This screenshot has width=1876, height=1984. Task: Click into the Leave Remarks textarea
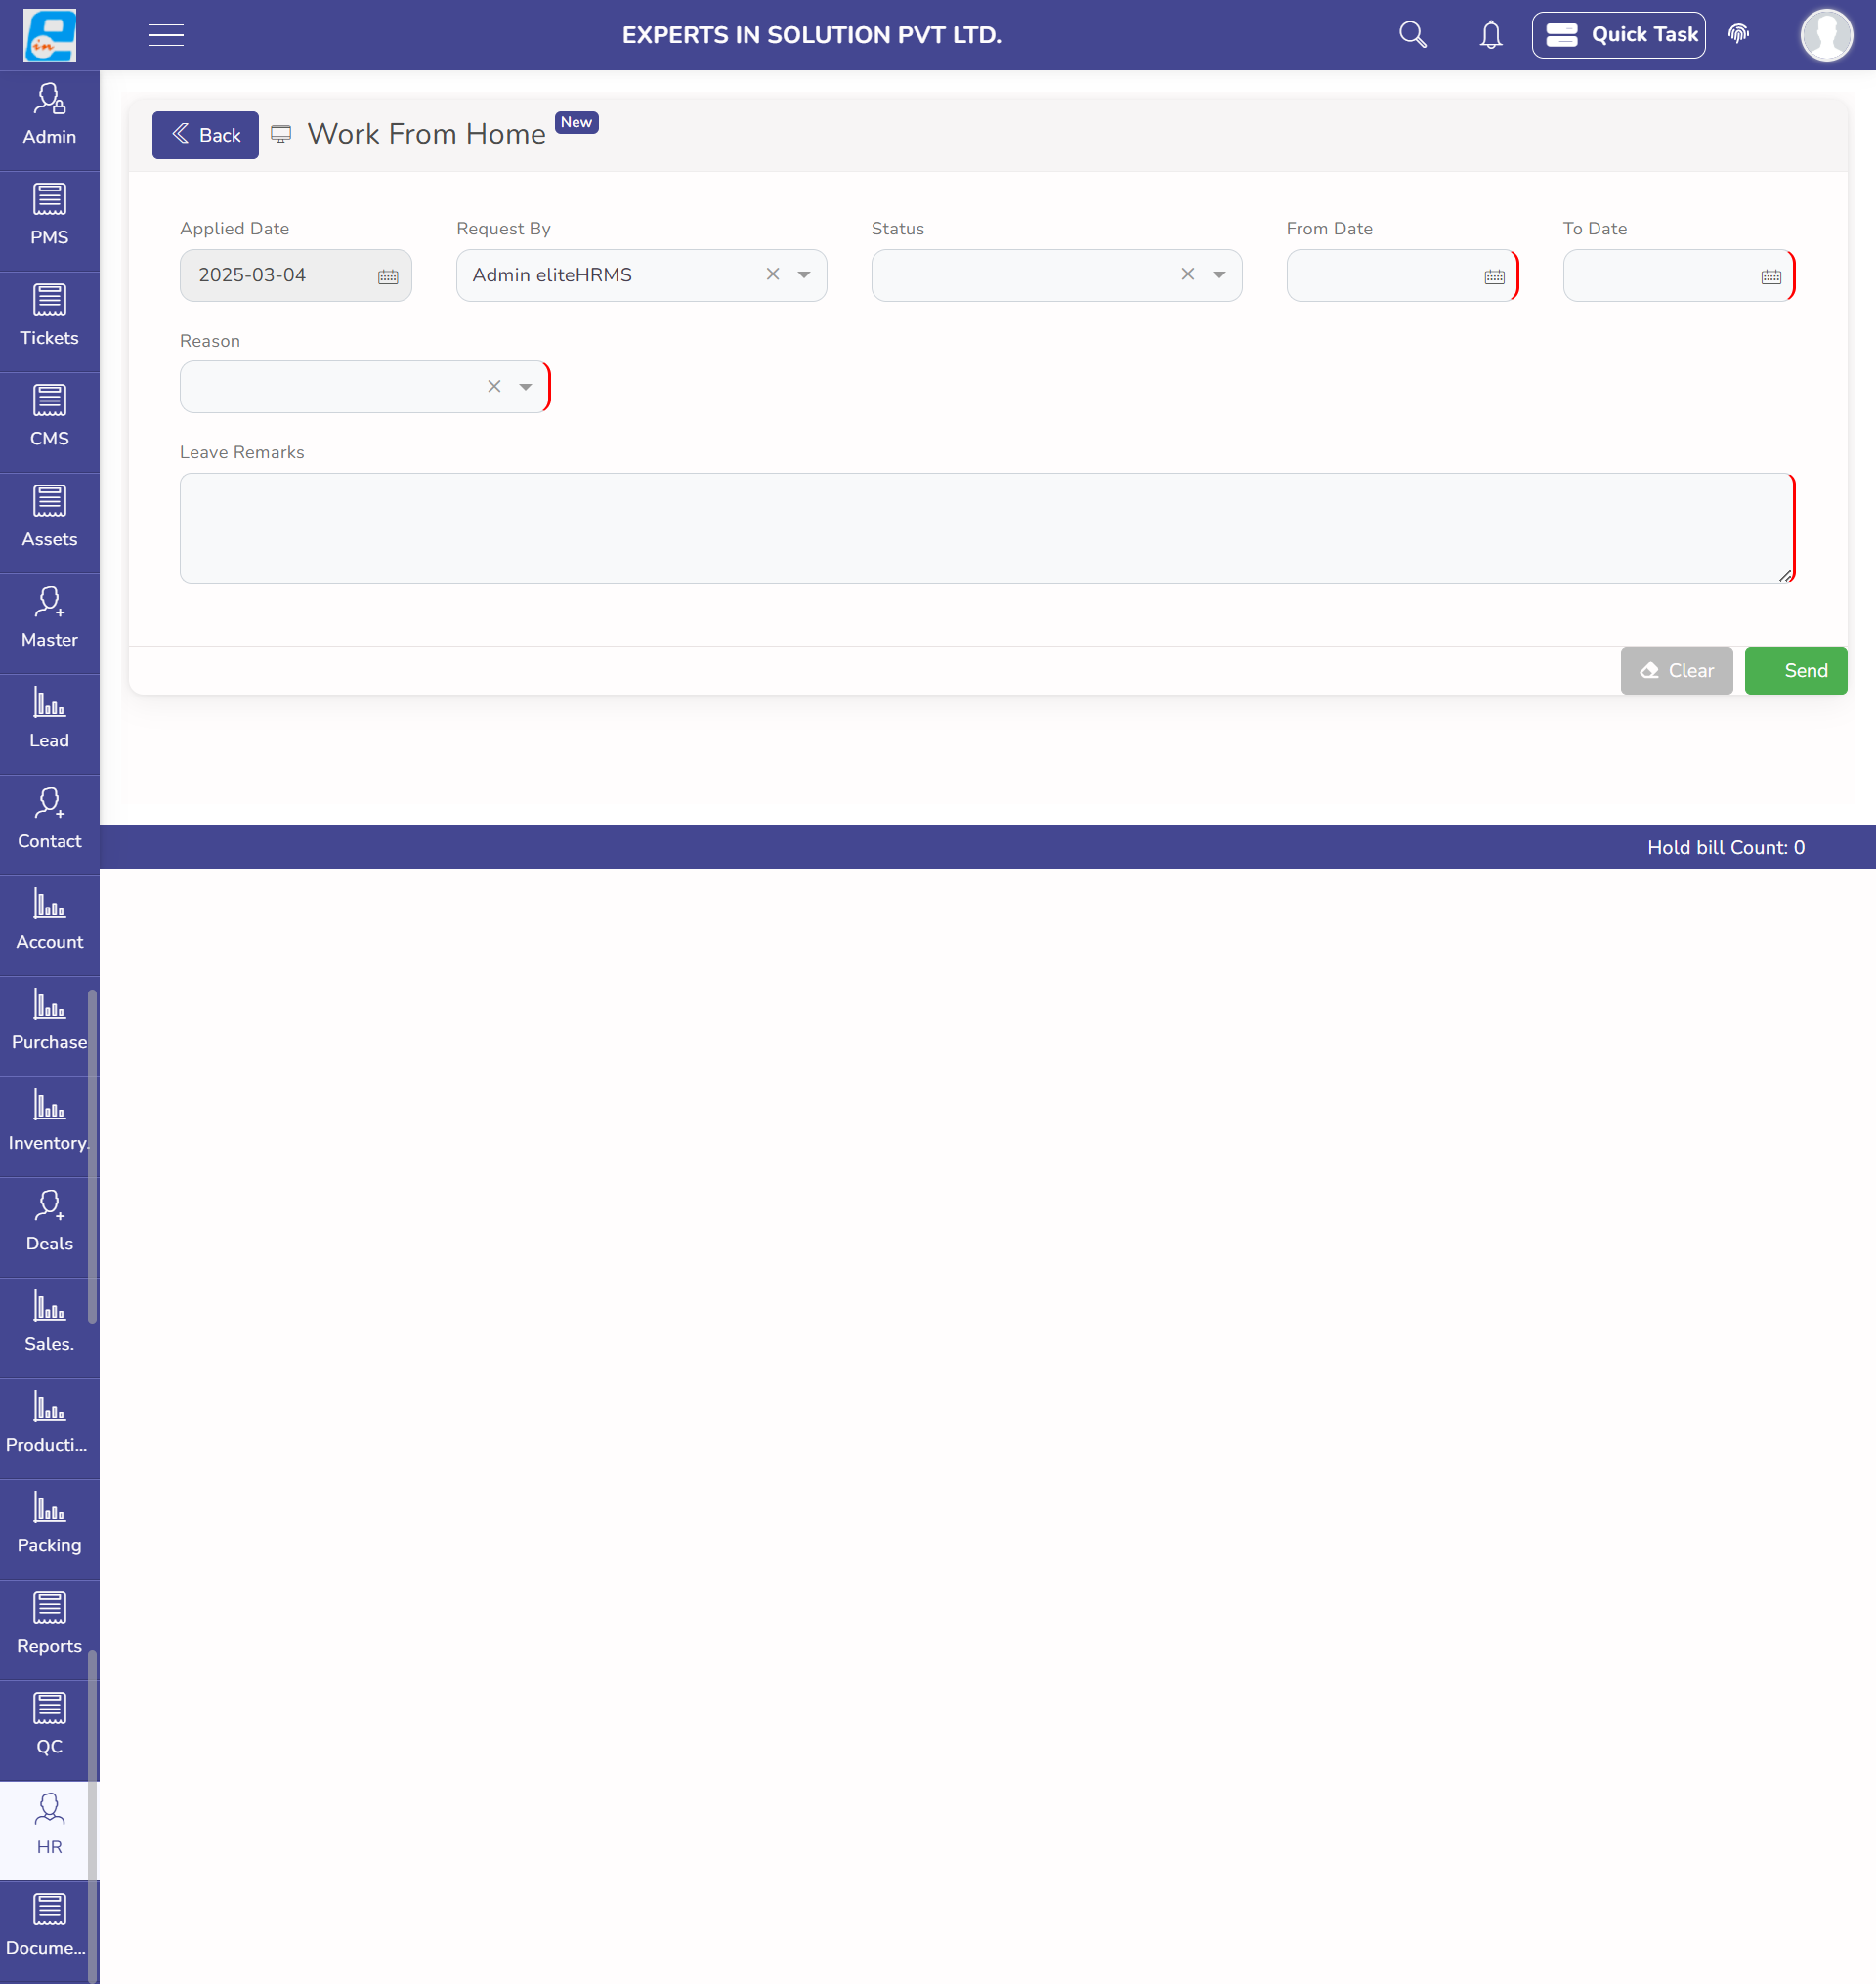click(986, 528)
